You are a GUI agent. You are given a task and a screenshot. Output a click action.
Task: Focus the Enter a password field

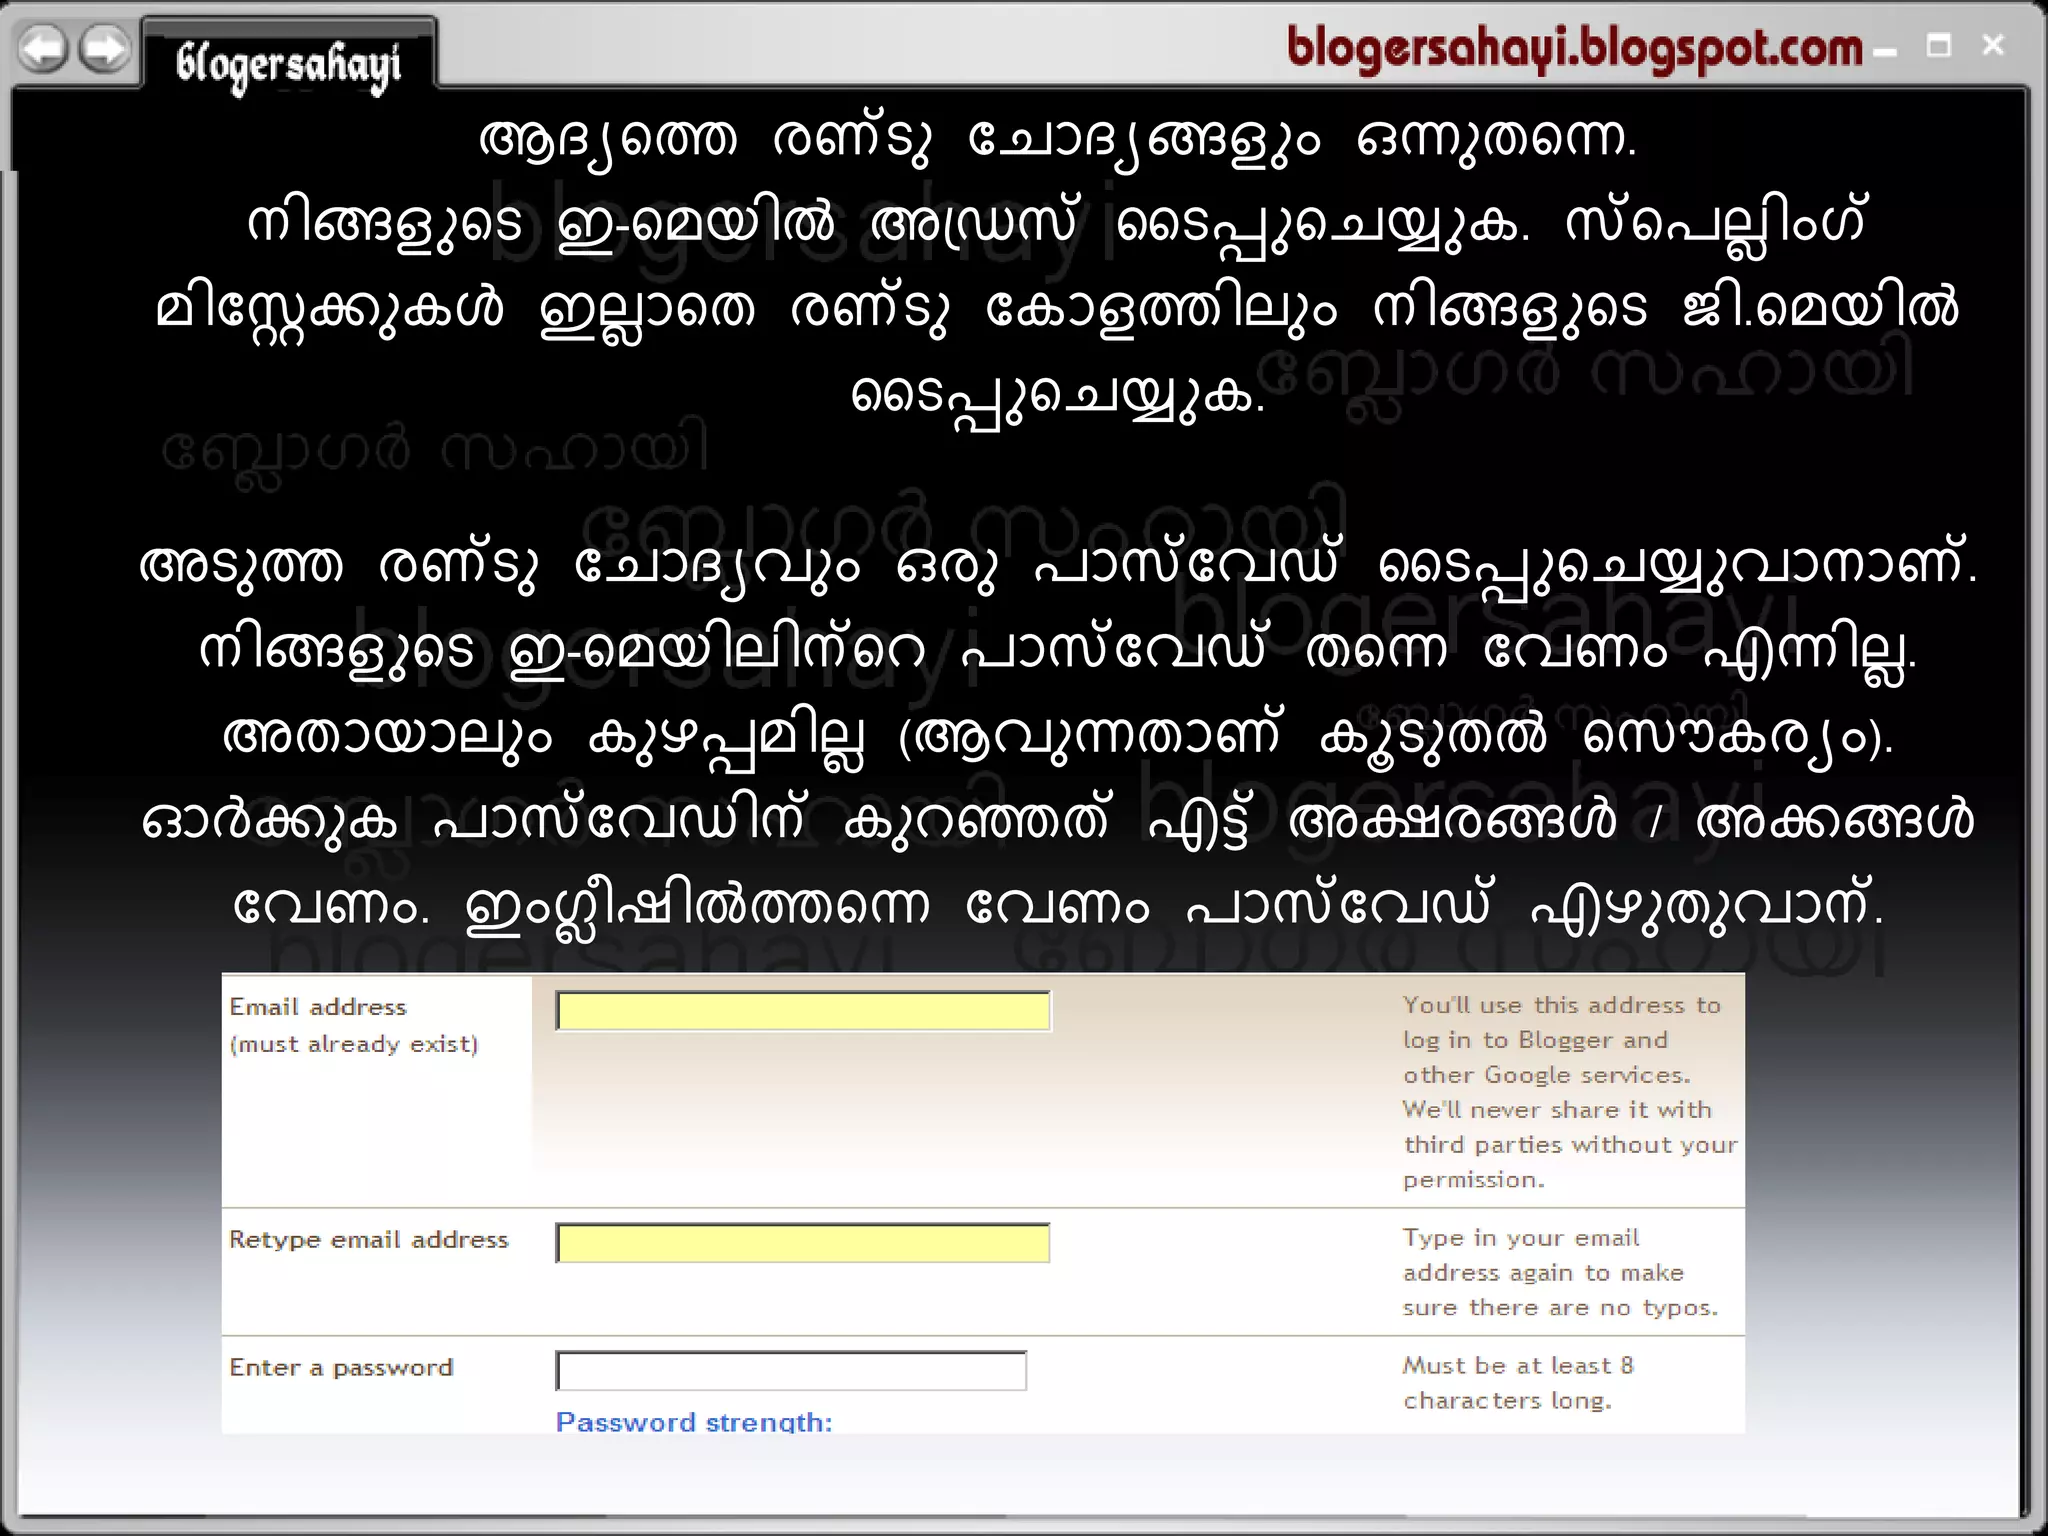(791, 1370)
